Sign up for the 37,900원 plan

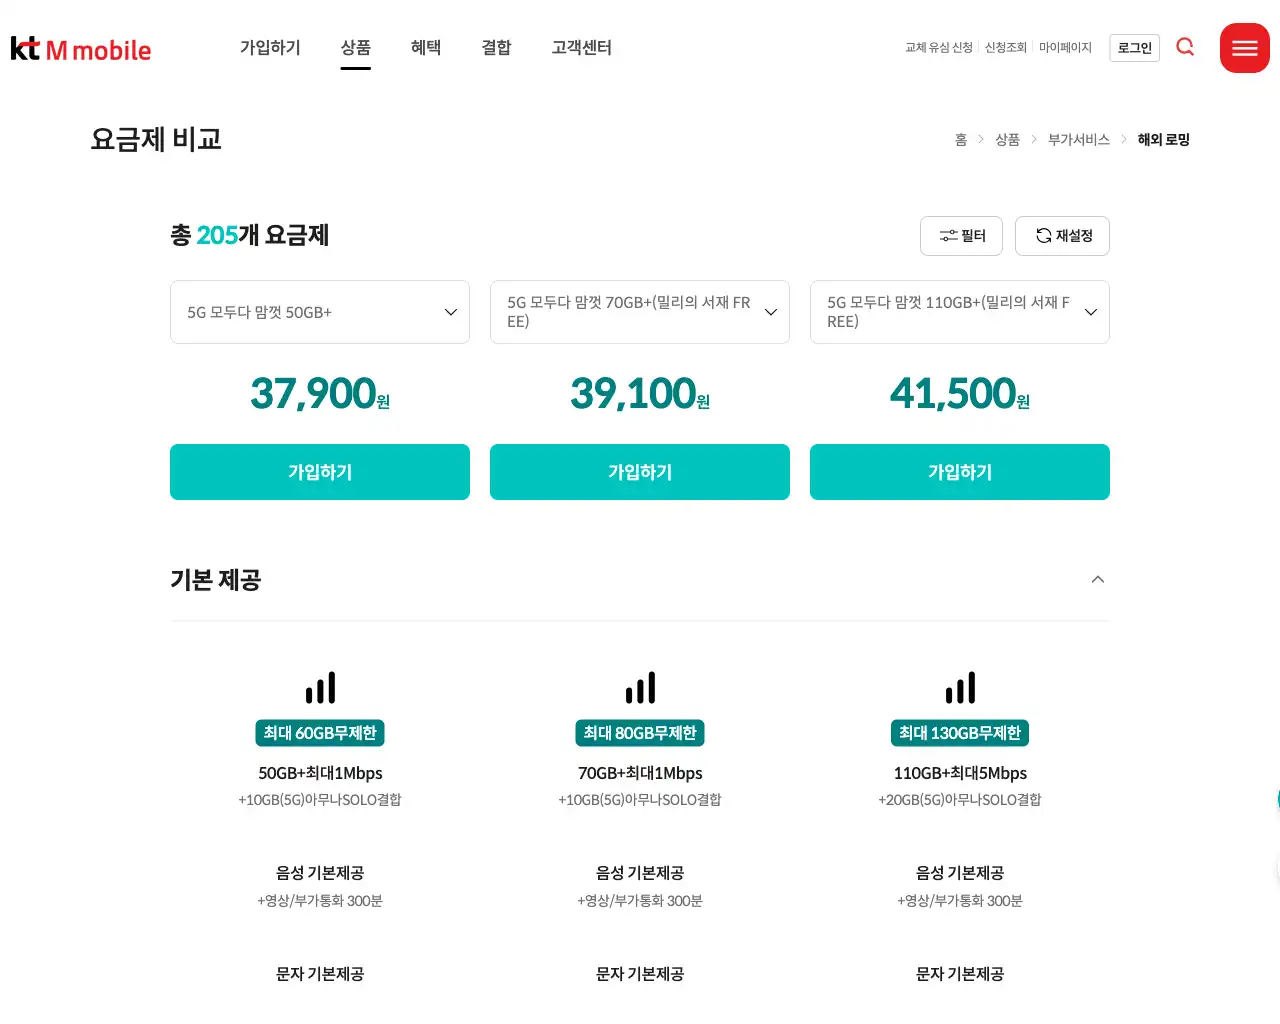(320, 472)
